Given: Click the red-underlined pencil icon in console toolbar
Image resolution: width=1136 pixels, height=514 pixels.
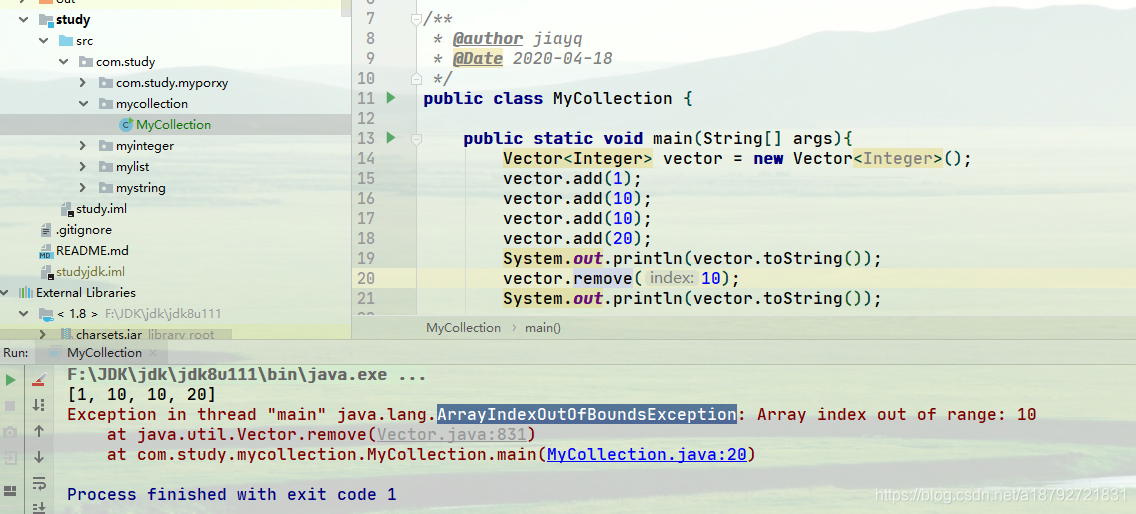Looking at the screenshot, I should (39, 380).
